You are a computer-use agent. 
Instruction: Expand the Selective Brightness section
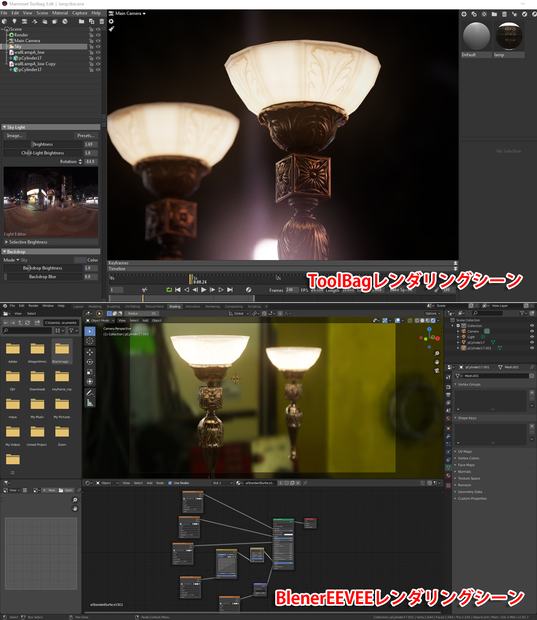coord(26,242)
